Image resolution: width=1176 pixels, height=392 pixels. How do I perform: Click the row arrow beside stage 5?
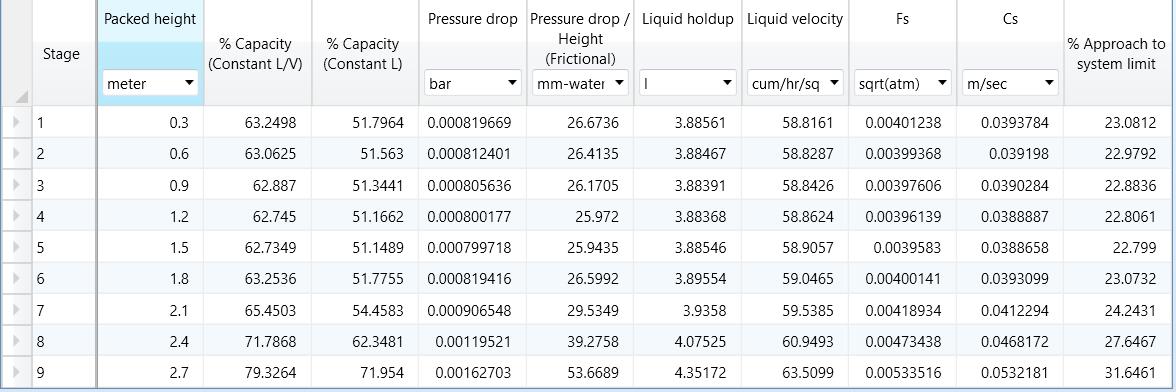click(16, 247)
